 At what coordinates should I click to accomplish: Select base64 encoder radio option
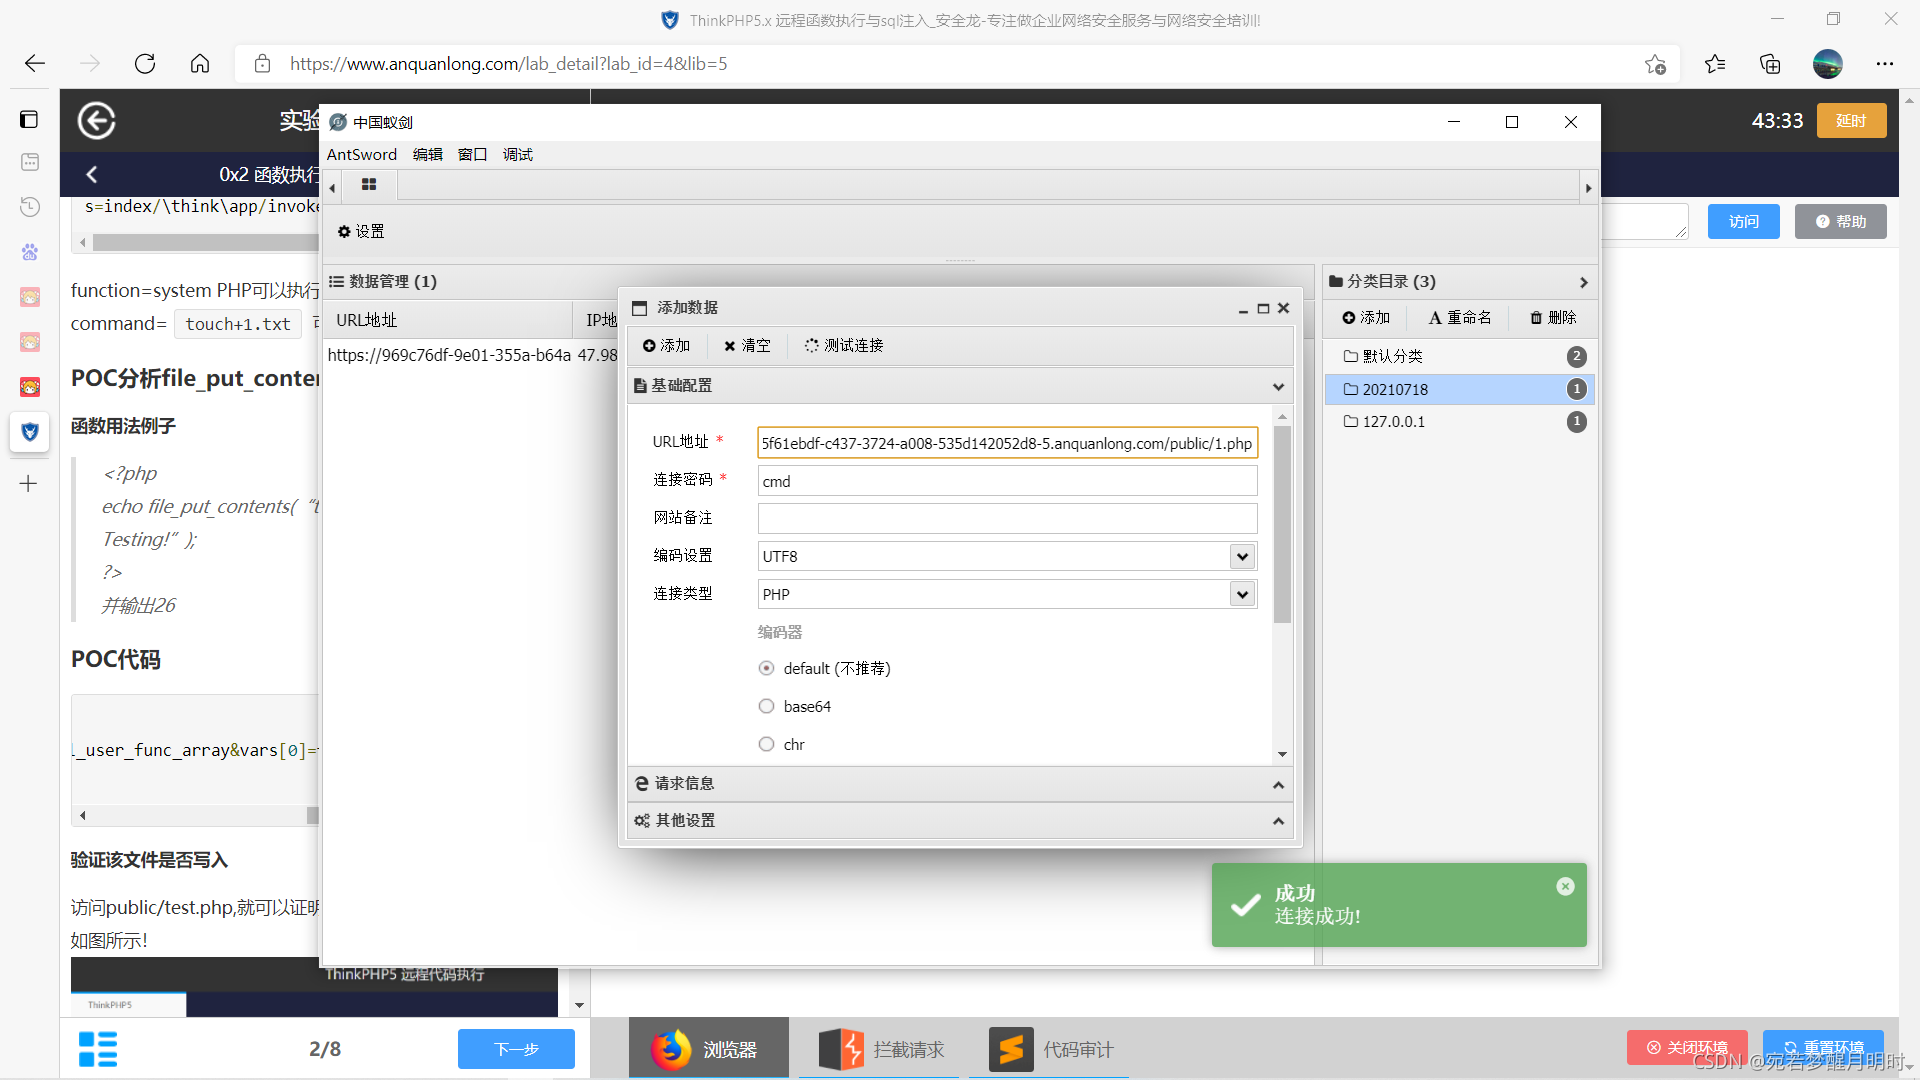click(x=767, y=706)
